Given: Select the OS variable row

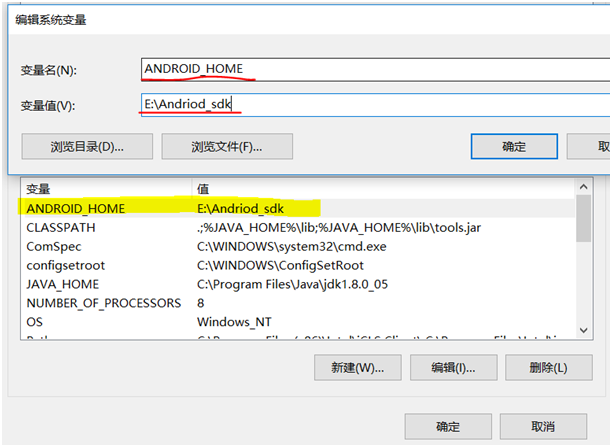Looking at the screenshot, I should point(298,322).
